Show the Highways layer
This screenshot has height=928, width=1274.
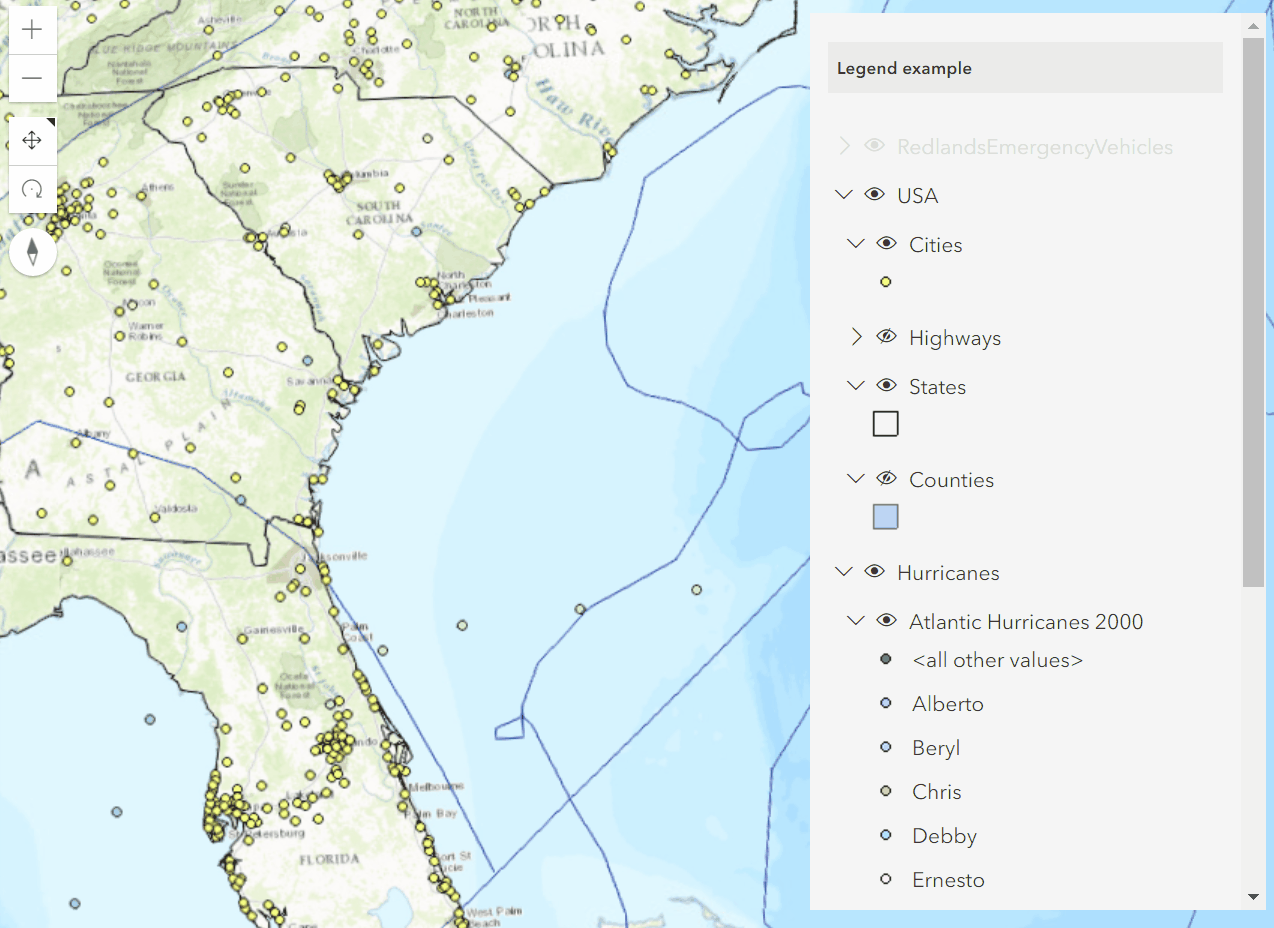point(886,337)
